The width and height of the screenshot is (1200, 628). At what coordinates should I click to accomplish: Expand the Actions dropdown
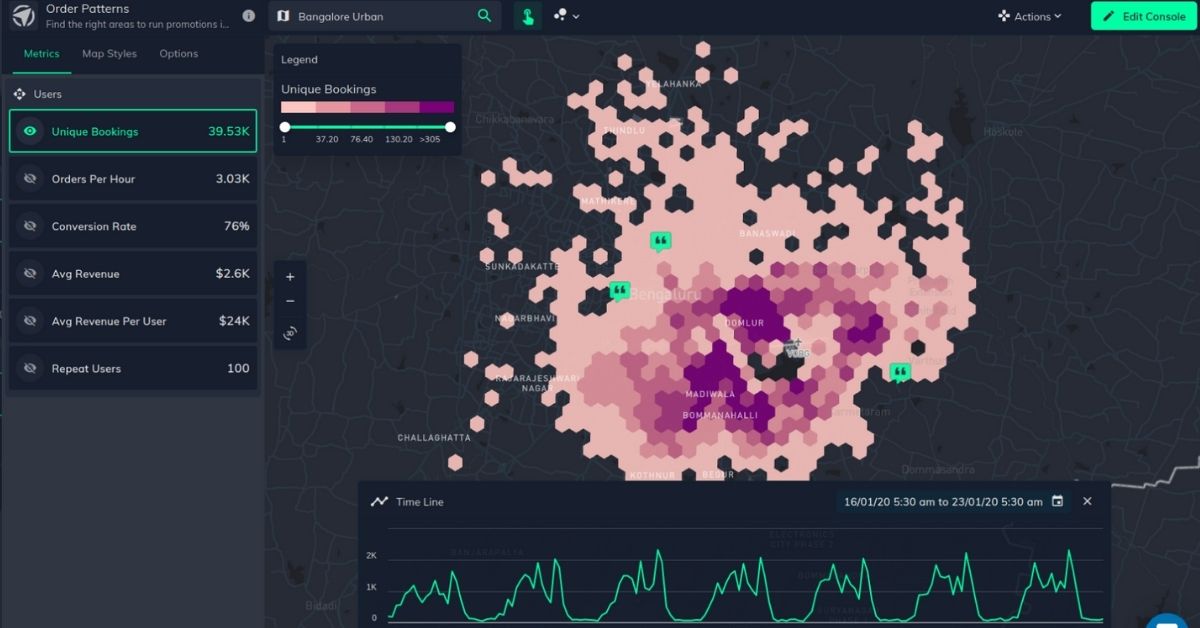(1029, 16)
